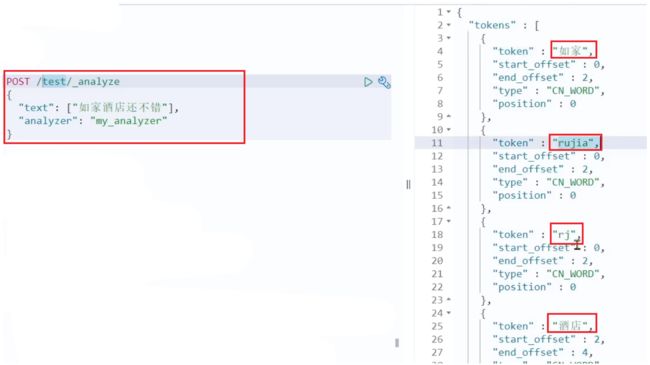Click "CN_WORD" type value on line 7
Viewport: 650px width, 365px height.
(573, 90)
